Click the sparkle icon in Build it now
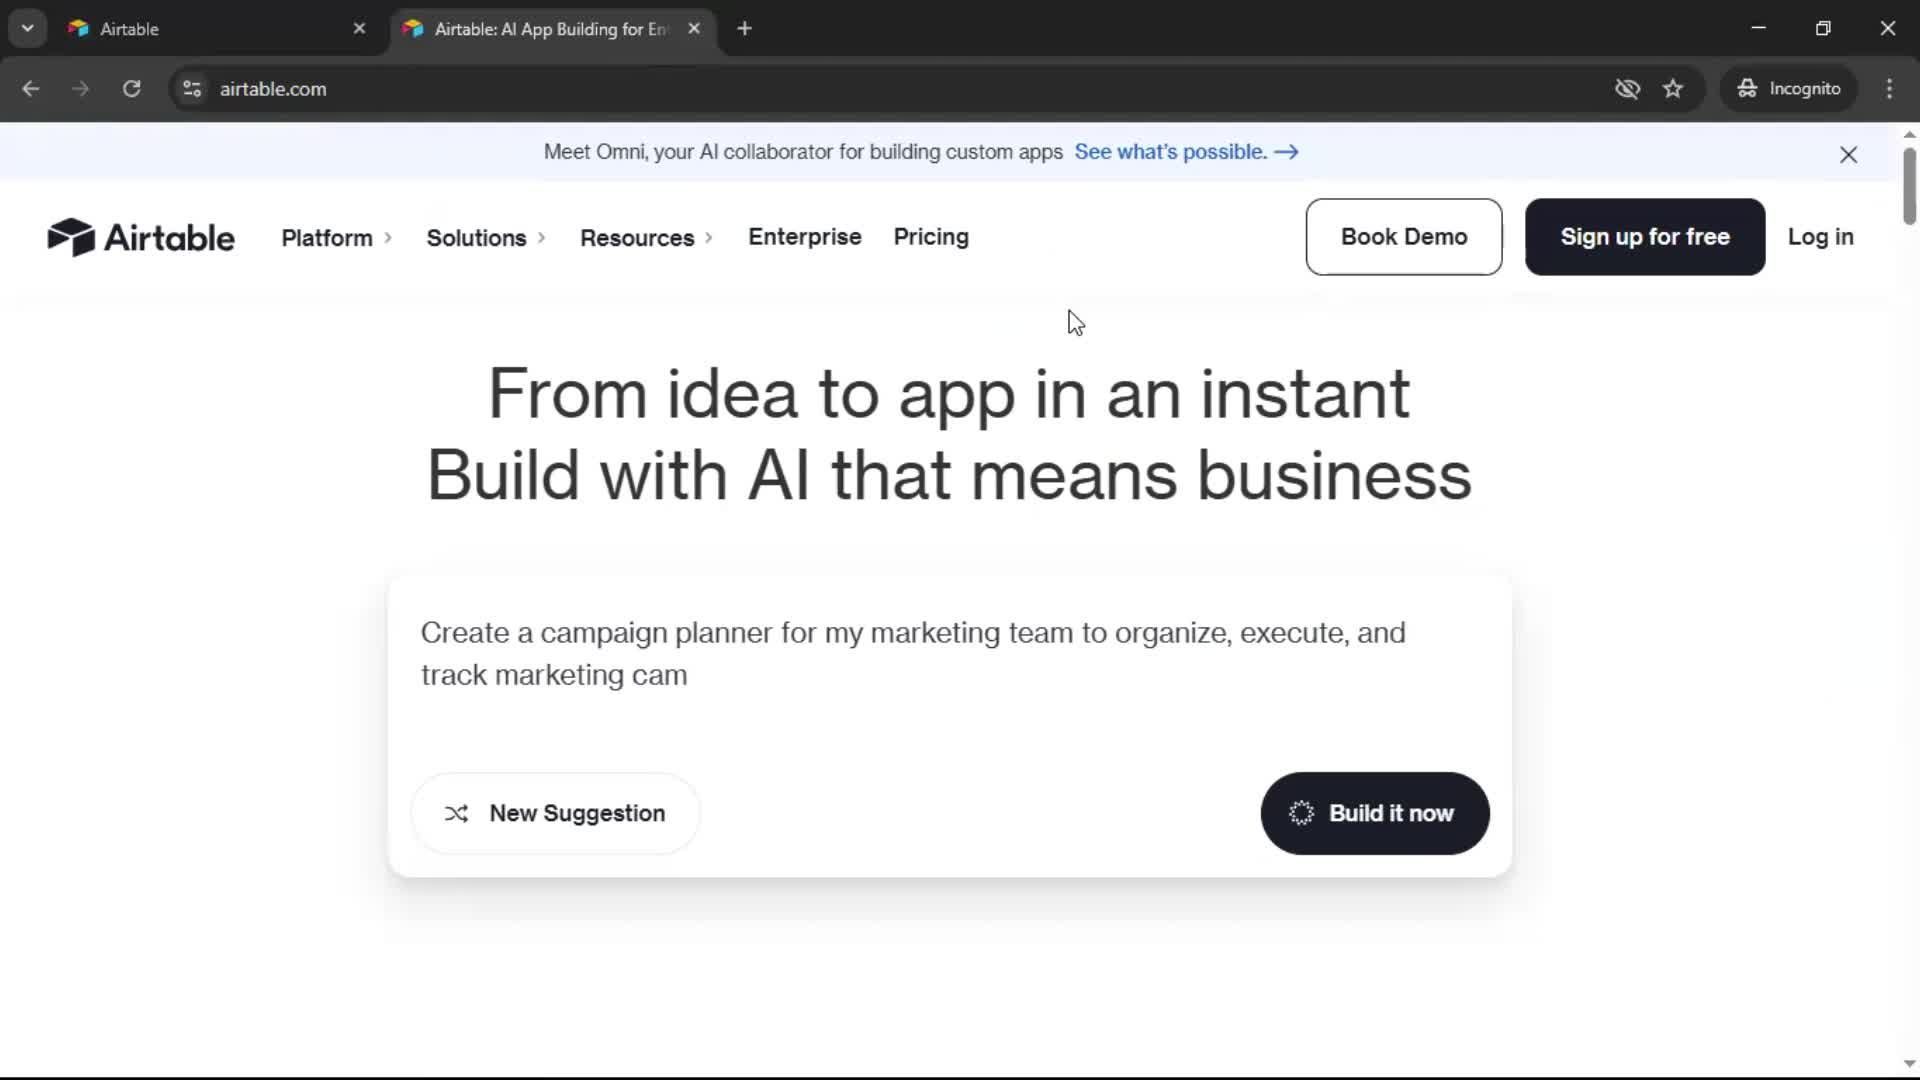The width and height of the screenshot is (1920, 1080). pos(1301,813)
